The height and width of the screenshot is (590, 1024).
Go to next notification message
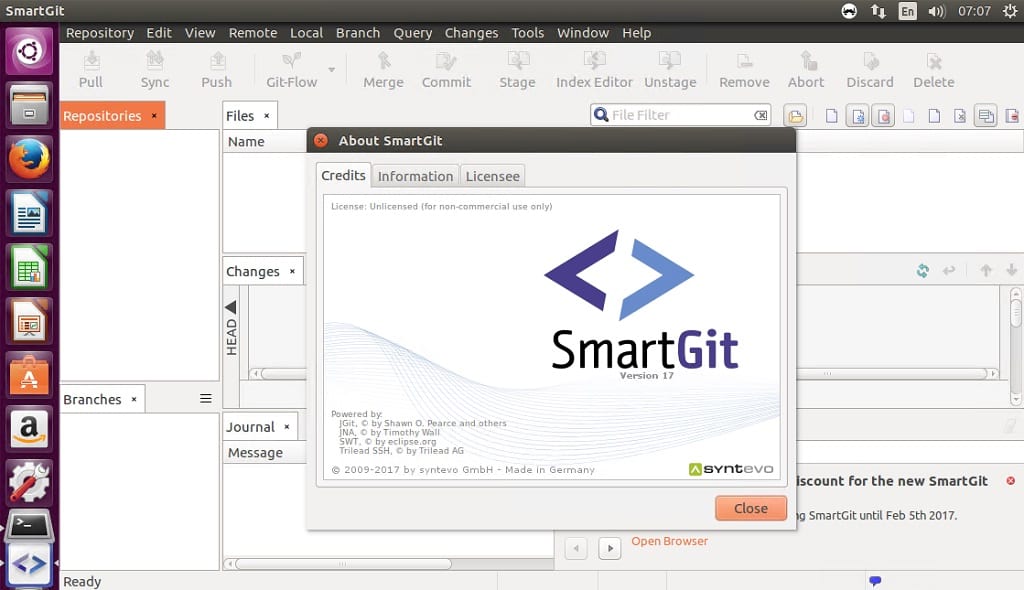tap(610, 548)
